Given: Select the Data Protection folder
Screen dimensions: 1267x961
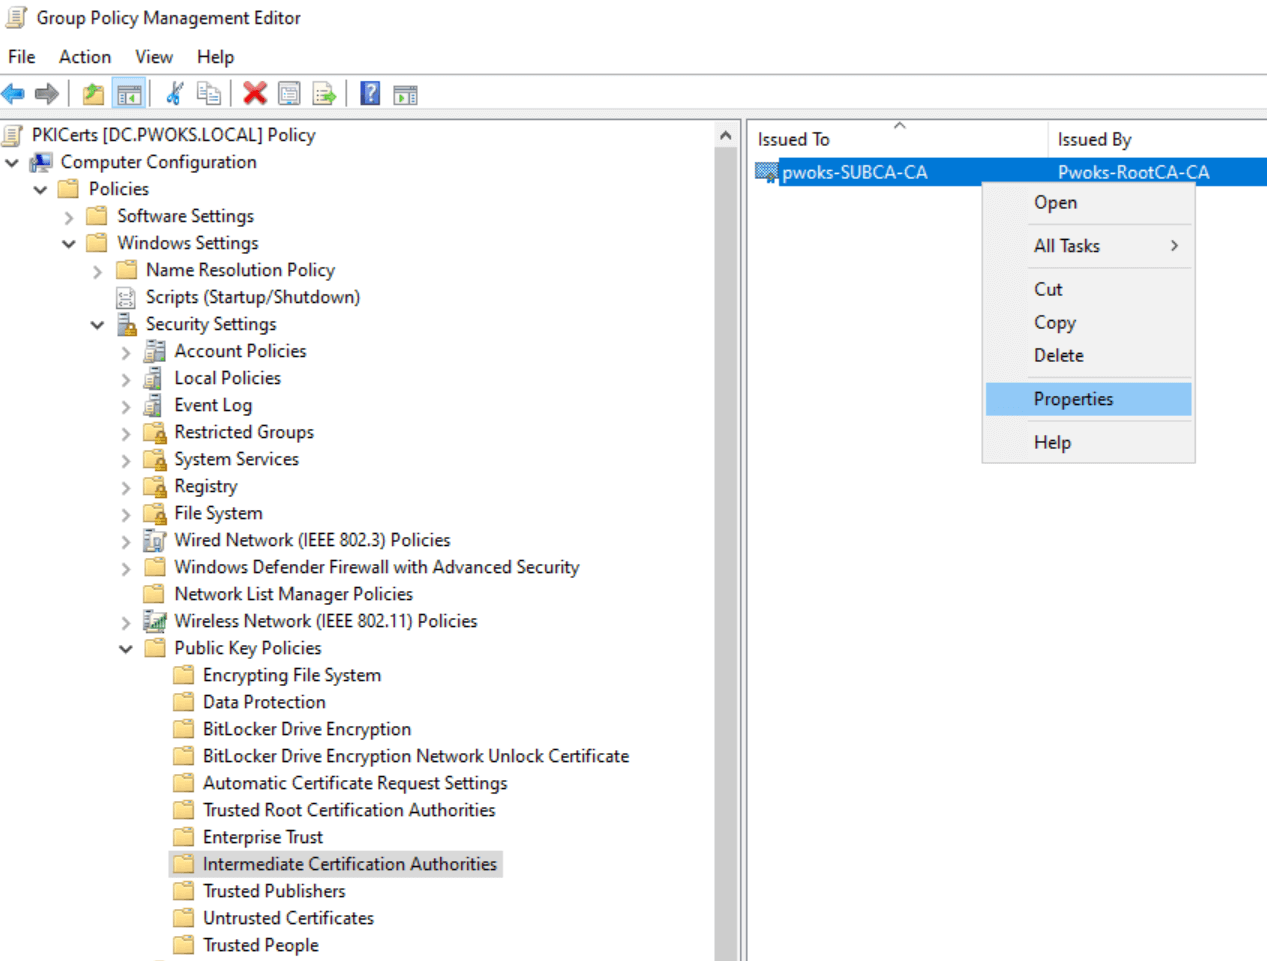Looking at the screenshot, I should (264, 702).
